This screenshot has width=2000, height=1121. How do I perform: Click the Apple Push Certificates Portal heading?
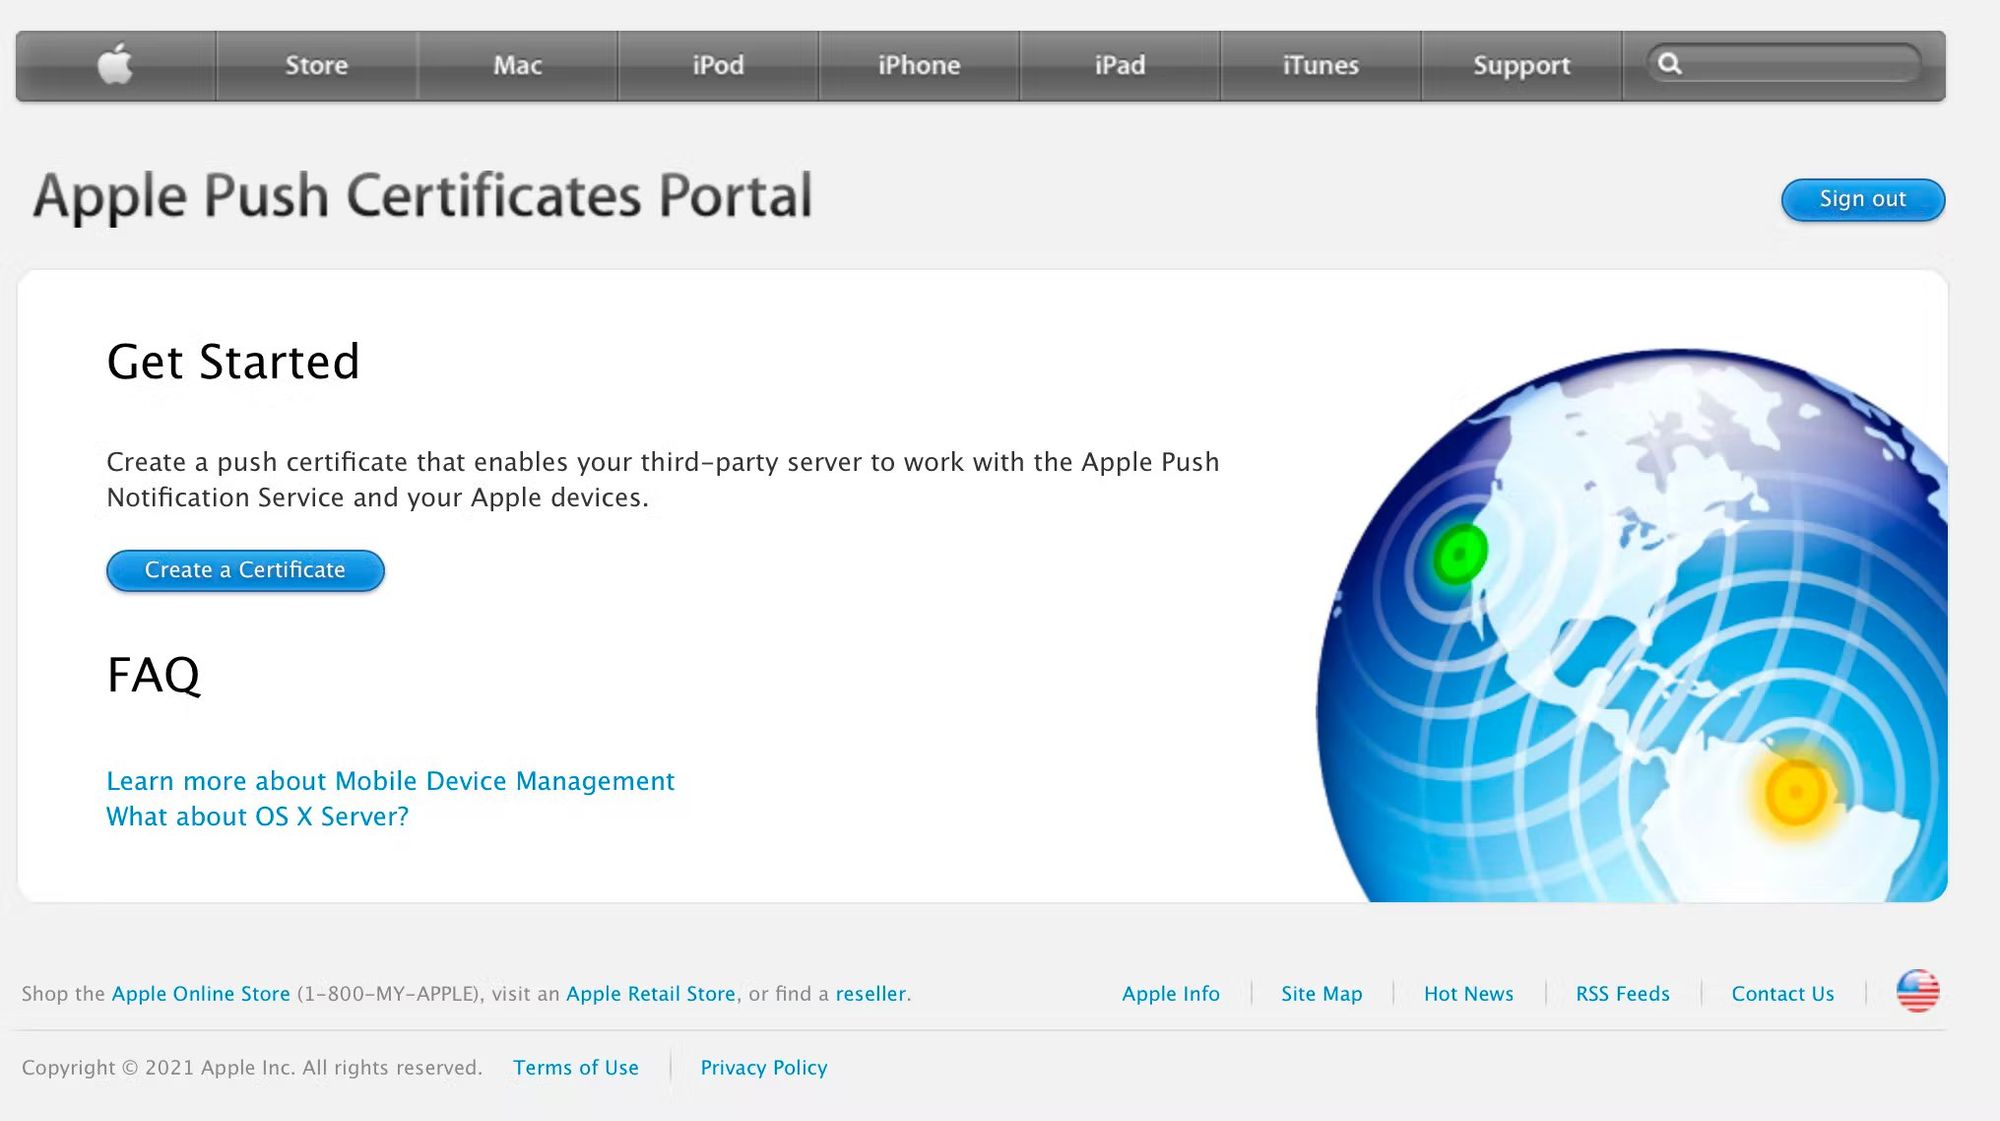[x=422, y=197]
